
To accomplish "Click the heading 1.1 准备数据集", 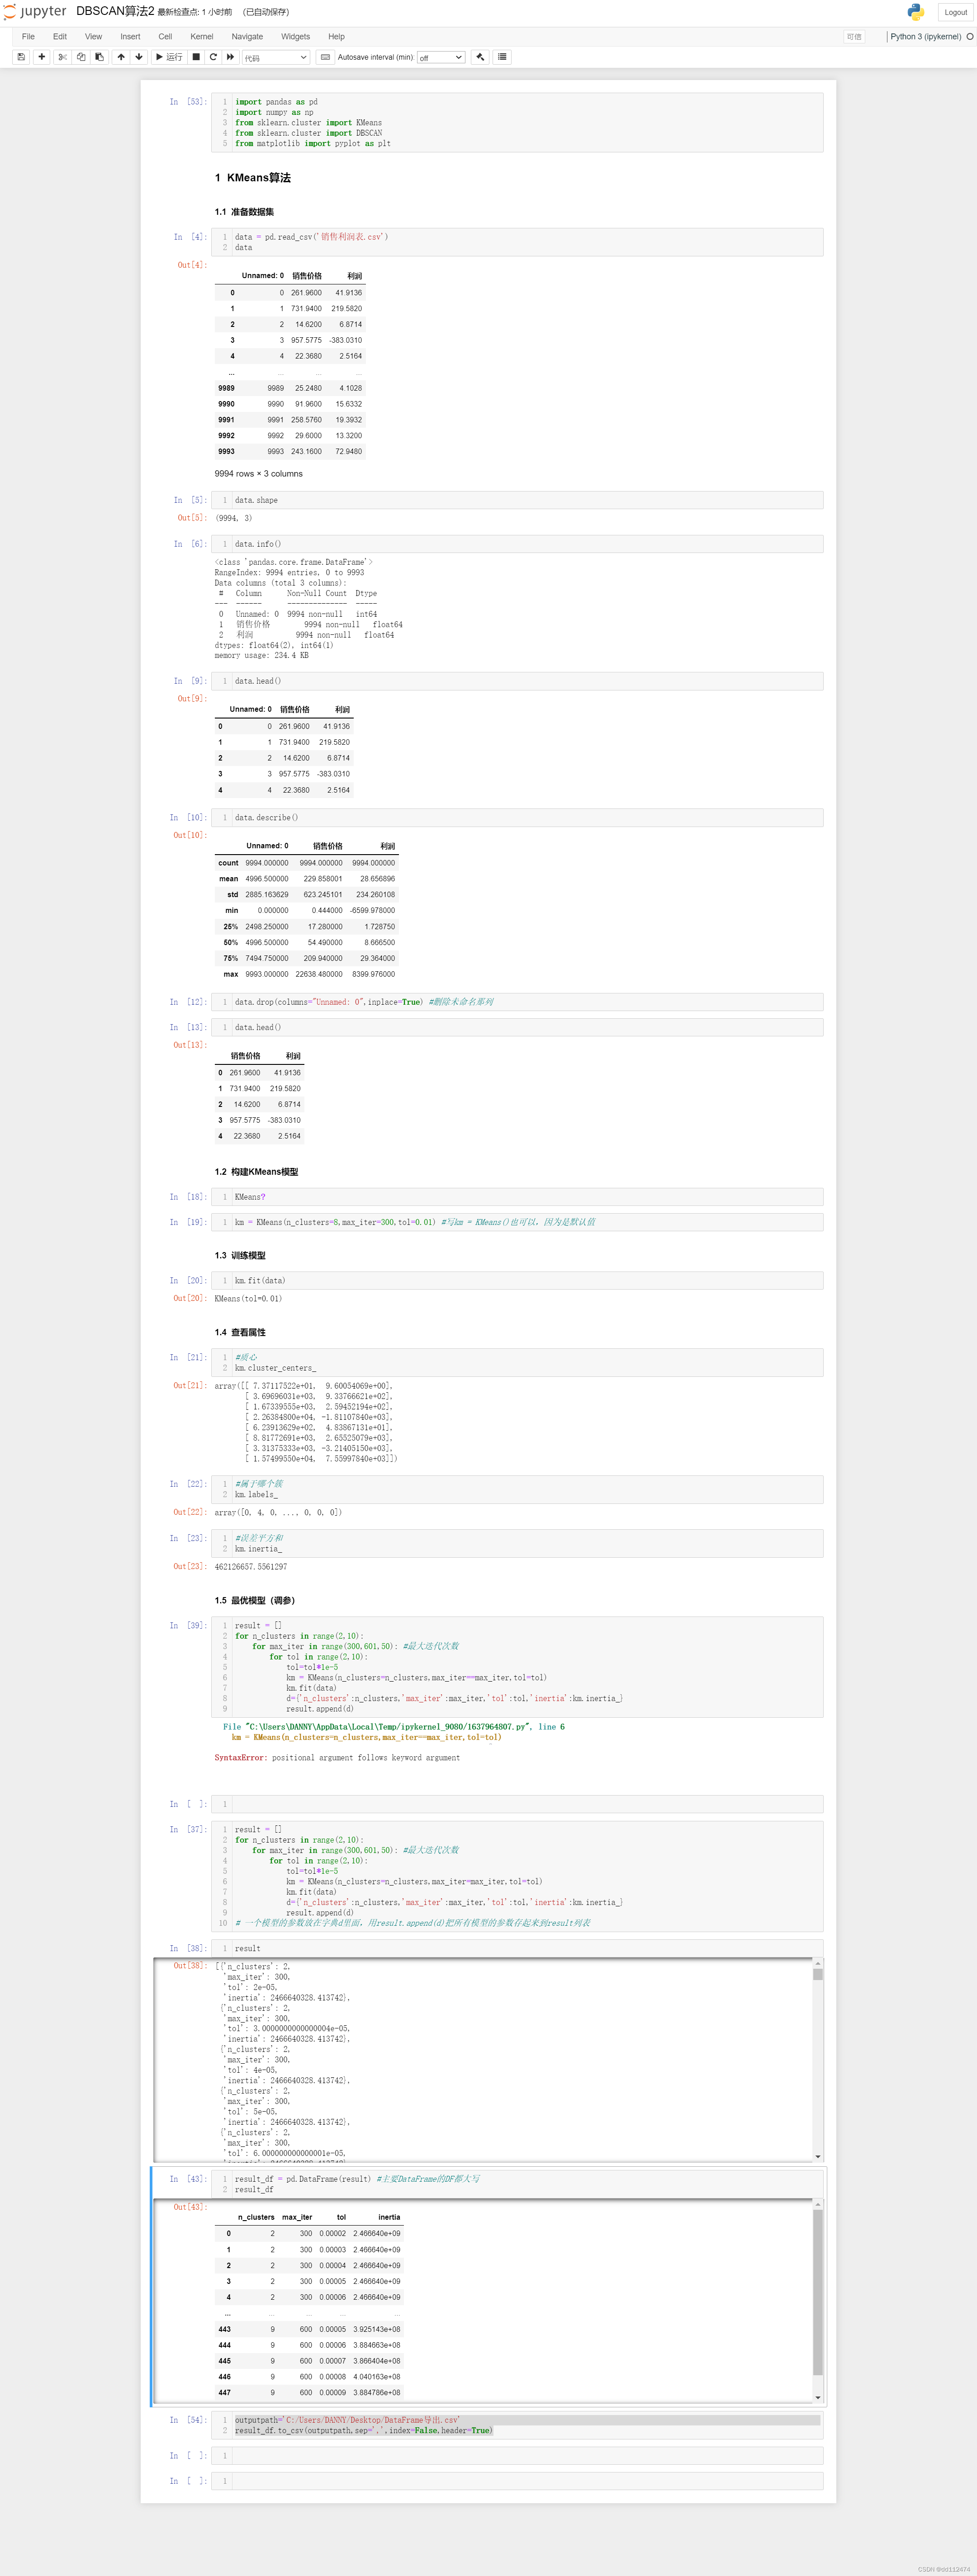I will (244, 212).
